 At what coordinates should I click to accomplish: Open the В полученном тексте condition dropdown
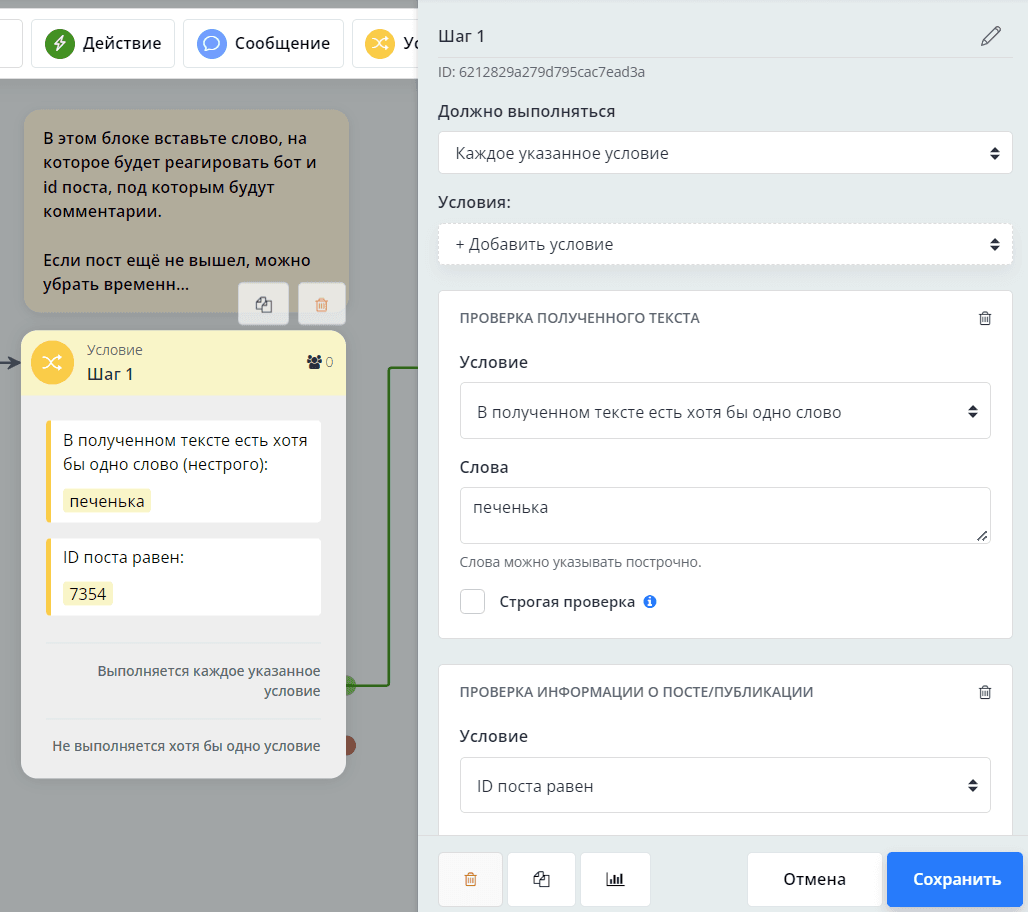(725, 411)
